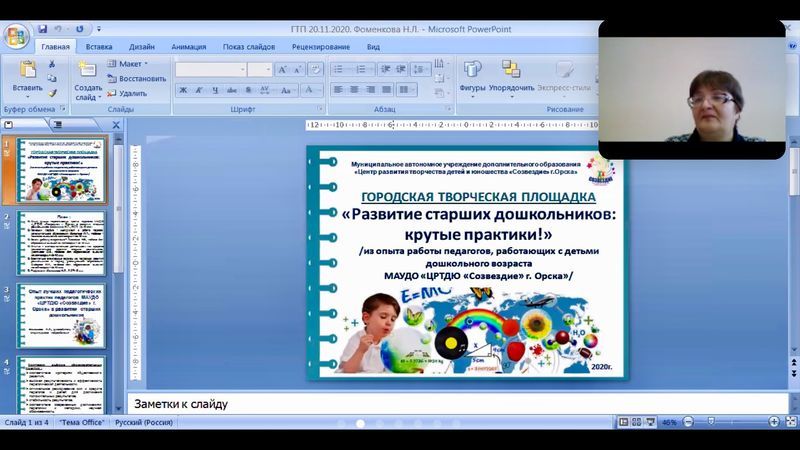Redo action in quick access toolbar
This screenshot has height=450, width=800.
pyautogui.click(x=80, y=29)
